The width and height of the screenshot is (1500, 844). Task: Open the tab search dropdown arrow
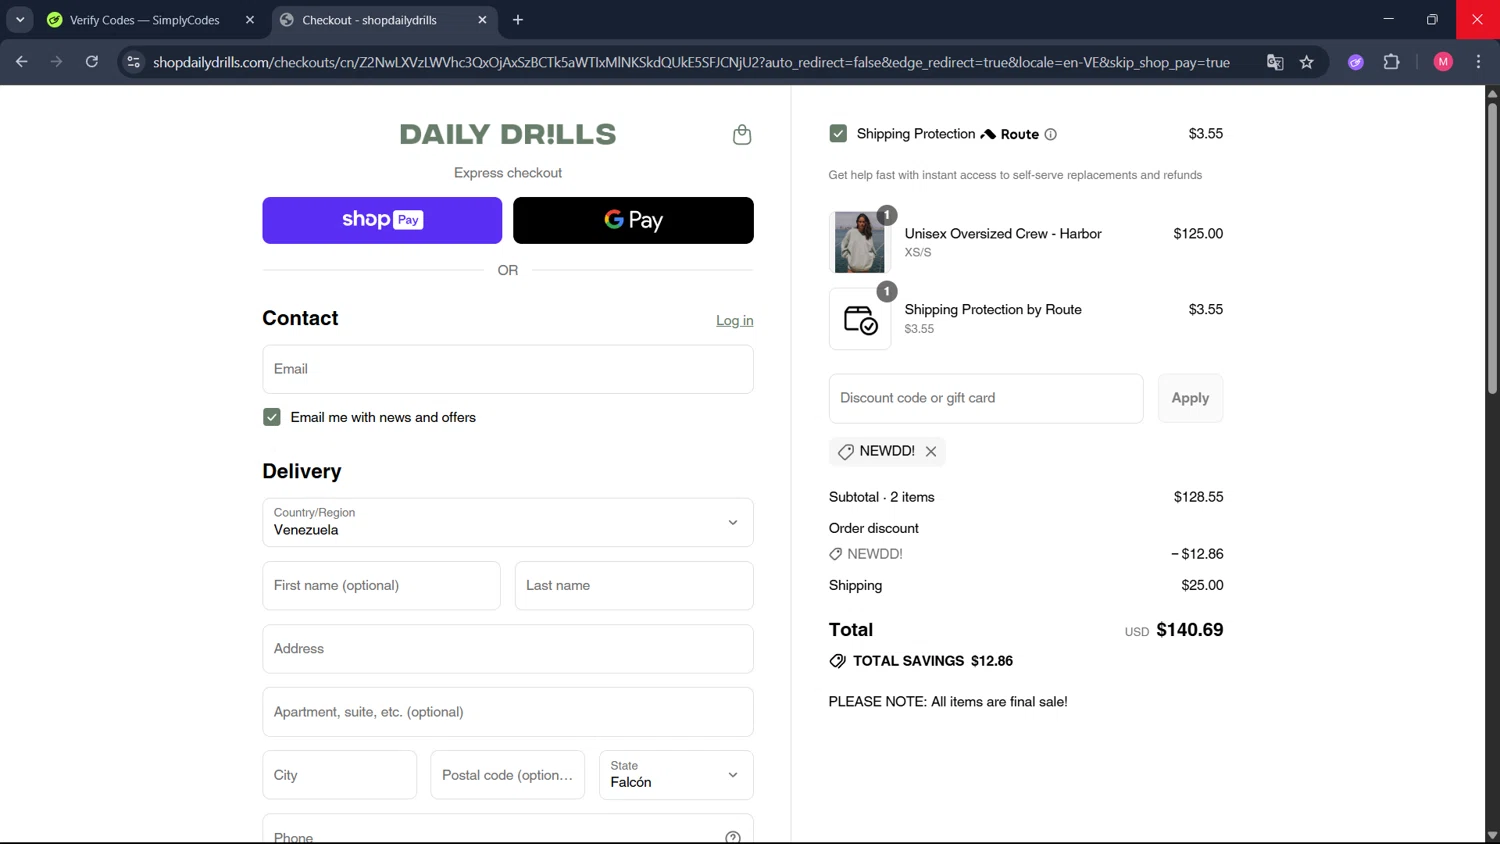point(20,20)
